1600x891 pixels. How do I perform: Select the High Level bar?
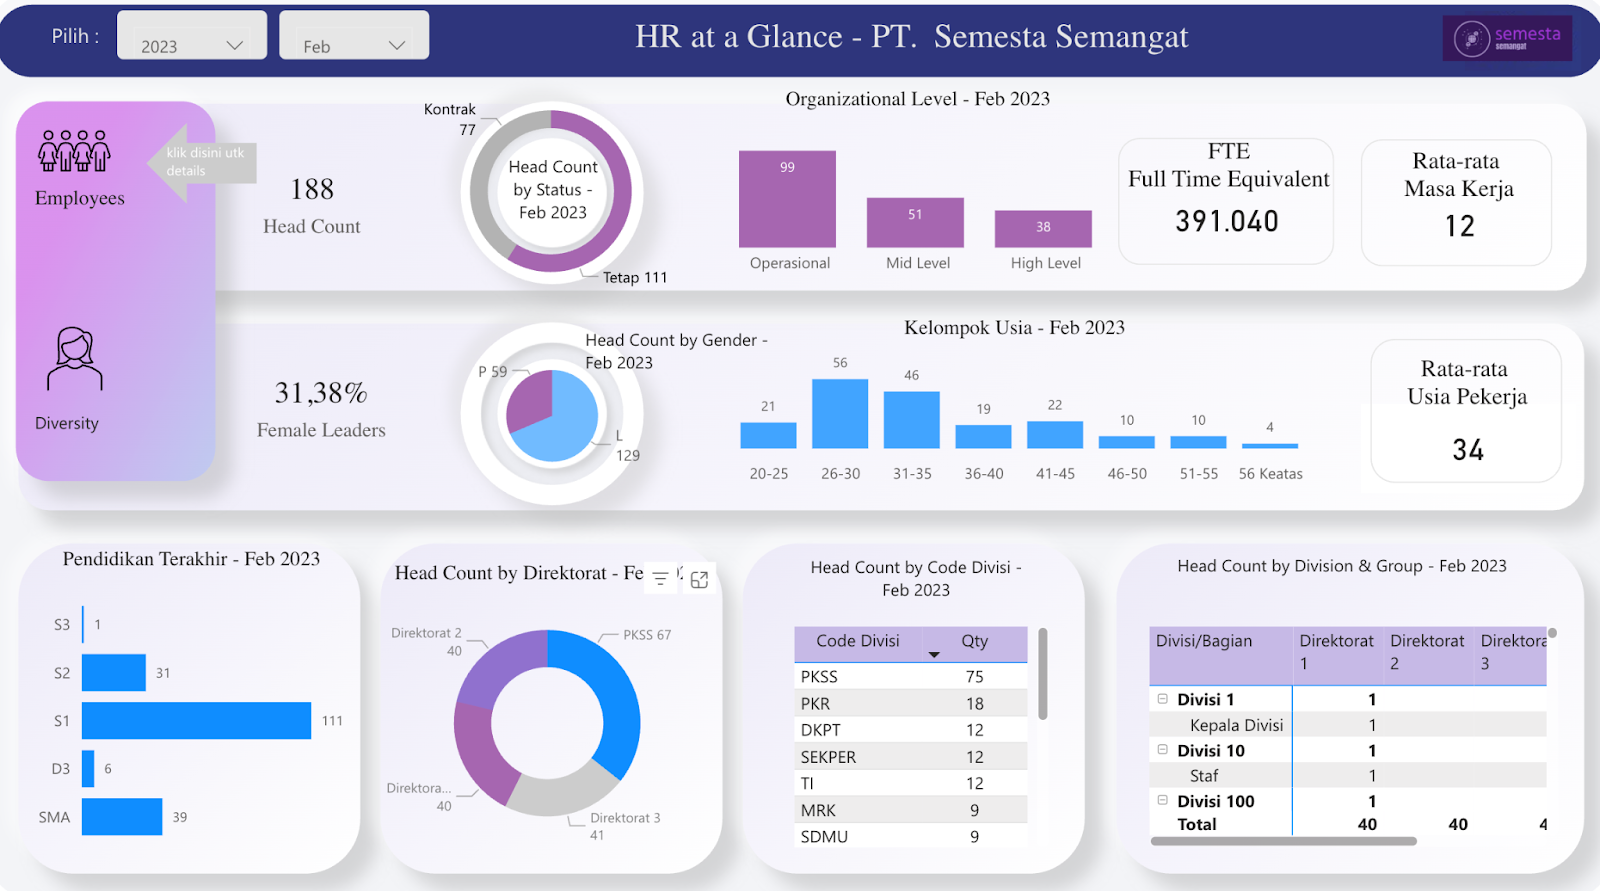point(1043,229)
